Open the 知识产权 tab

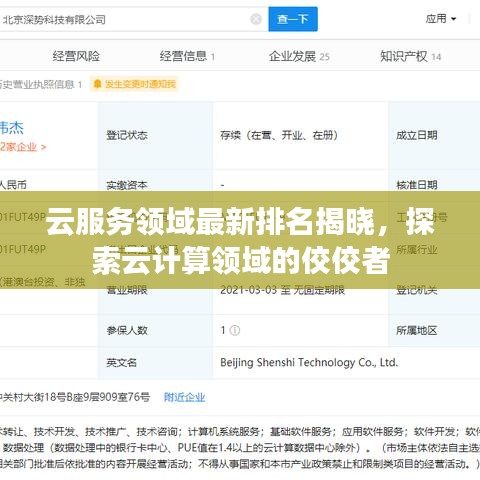[x=411, y=56]
